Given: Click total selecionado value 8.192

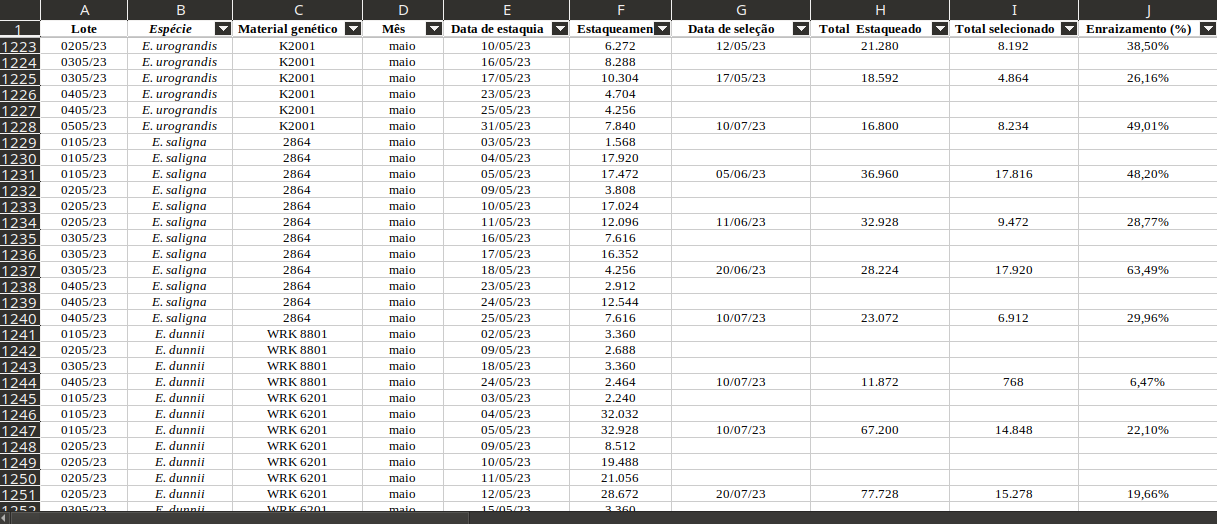Looking at the screenshot, I should click(x=1014, y=46).
